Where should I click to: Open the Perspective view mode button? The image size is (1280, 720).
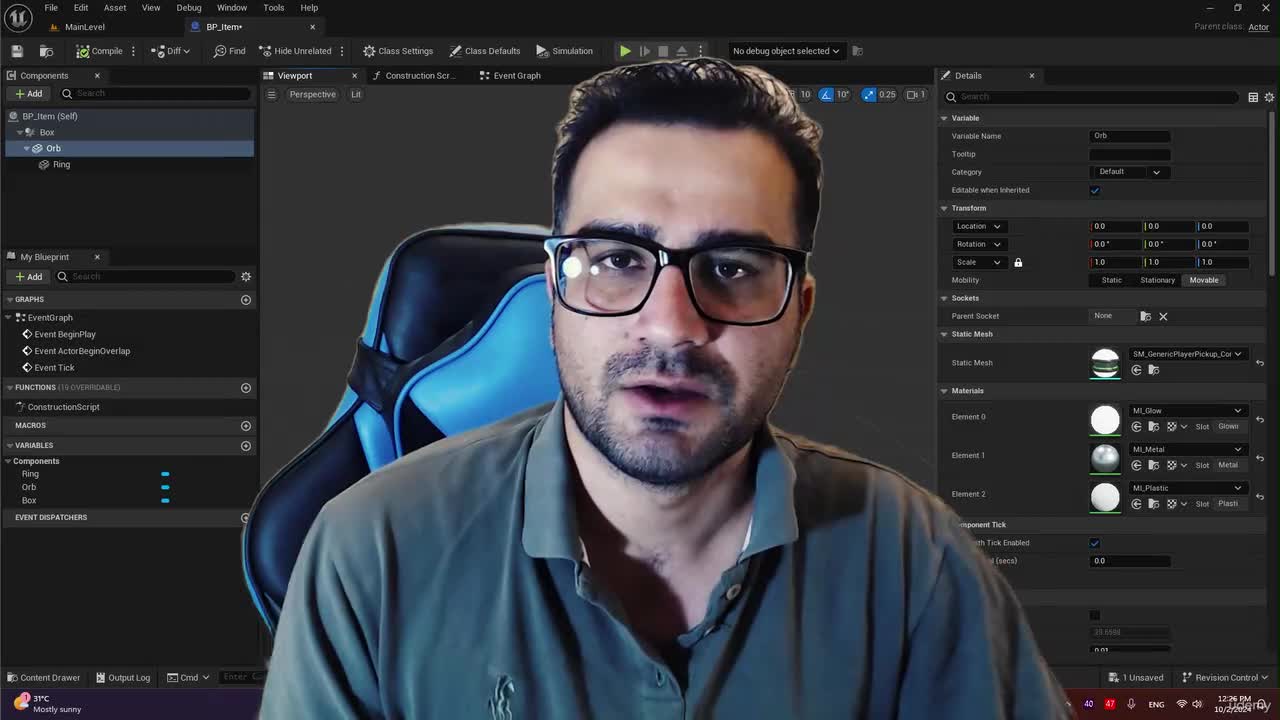(312, 94)
